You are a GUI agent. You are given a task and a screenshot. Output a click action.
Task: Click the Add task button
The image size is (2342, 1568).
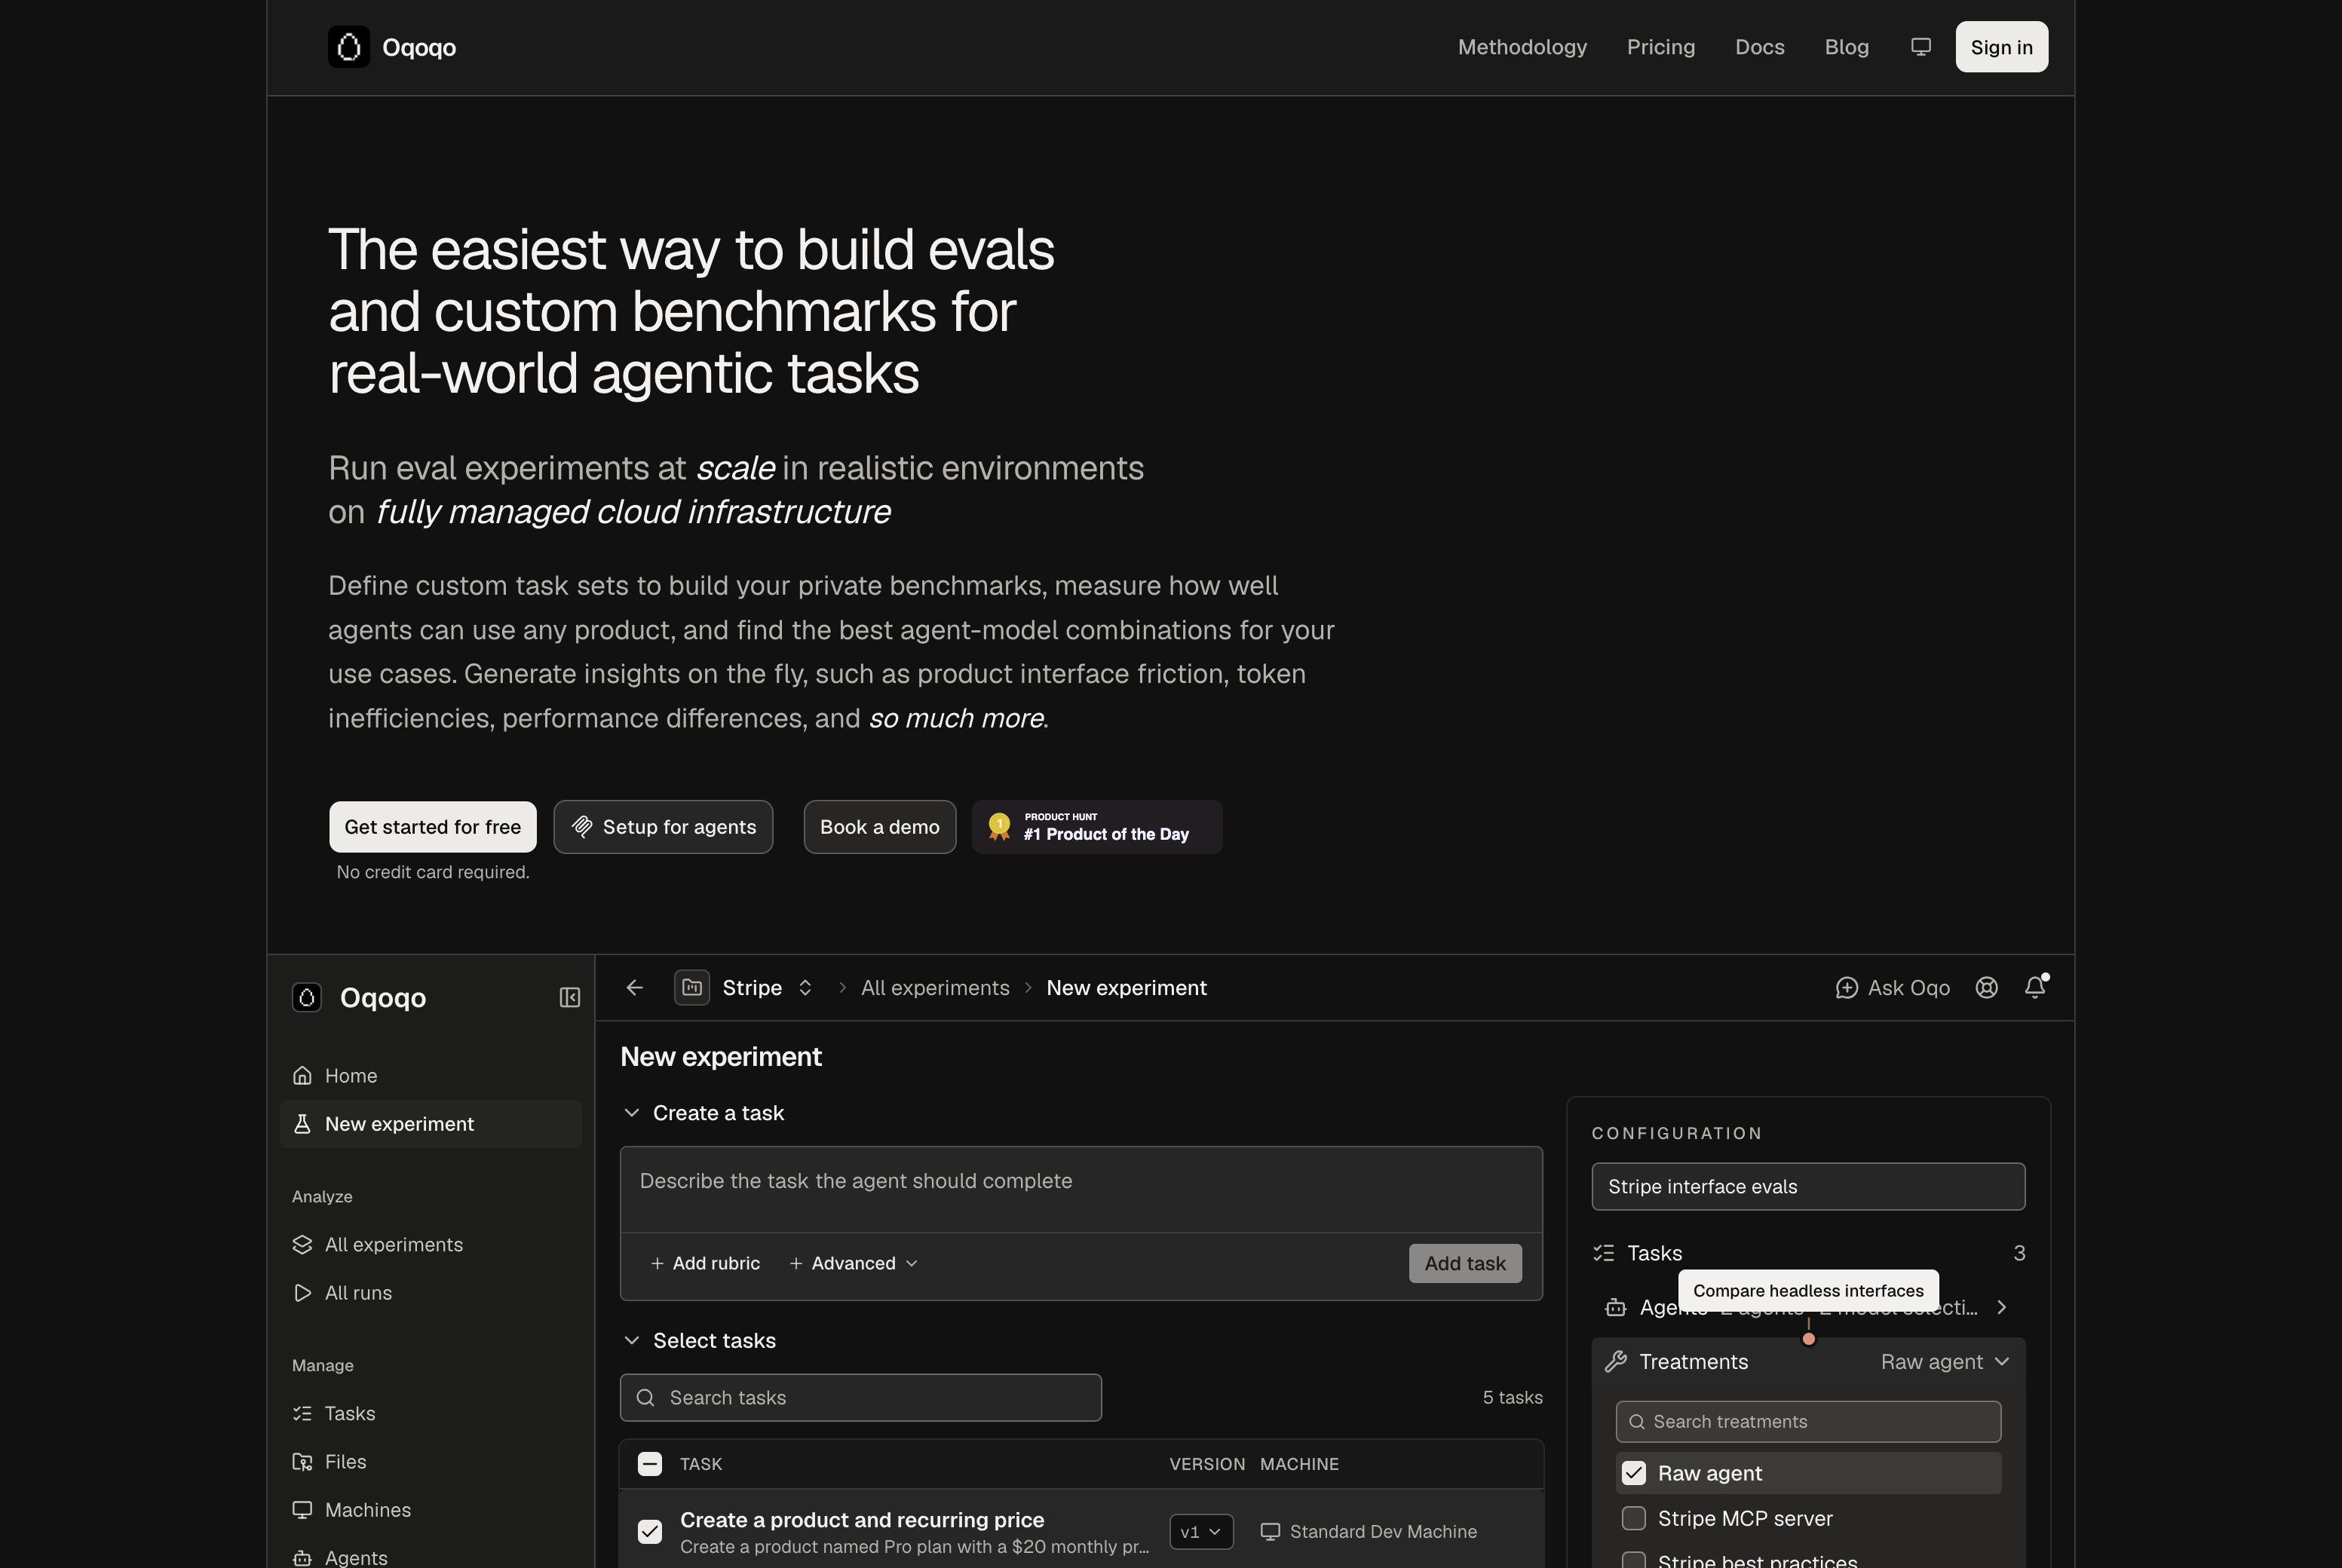(x=1465, y=1263)
